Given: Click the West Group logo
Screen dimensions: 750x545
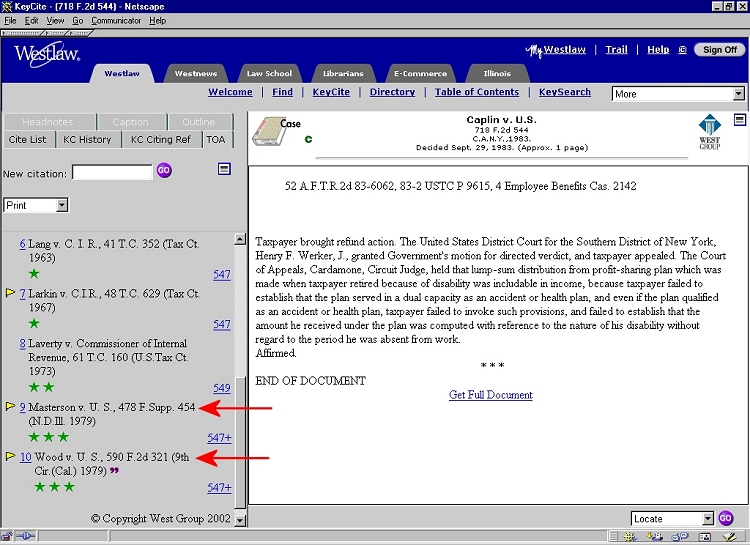Looking at the screenshot, I should [x=708, y=131].
